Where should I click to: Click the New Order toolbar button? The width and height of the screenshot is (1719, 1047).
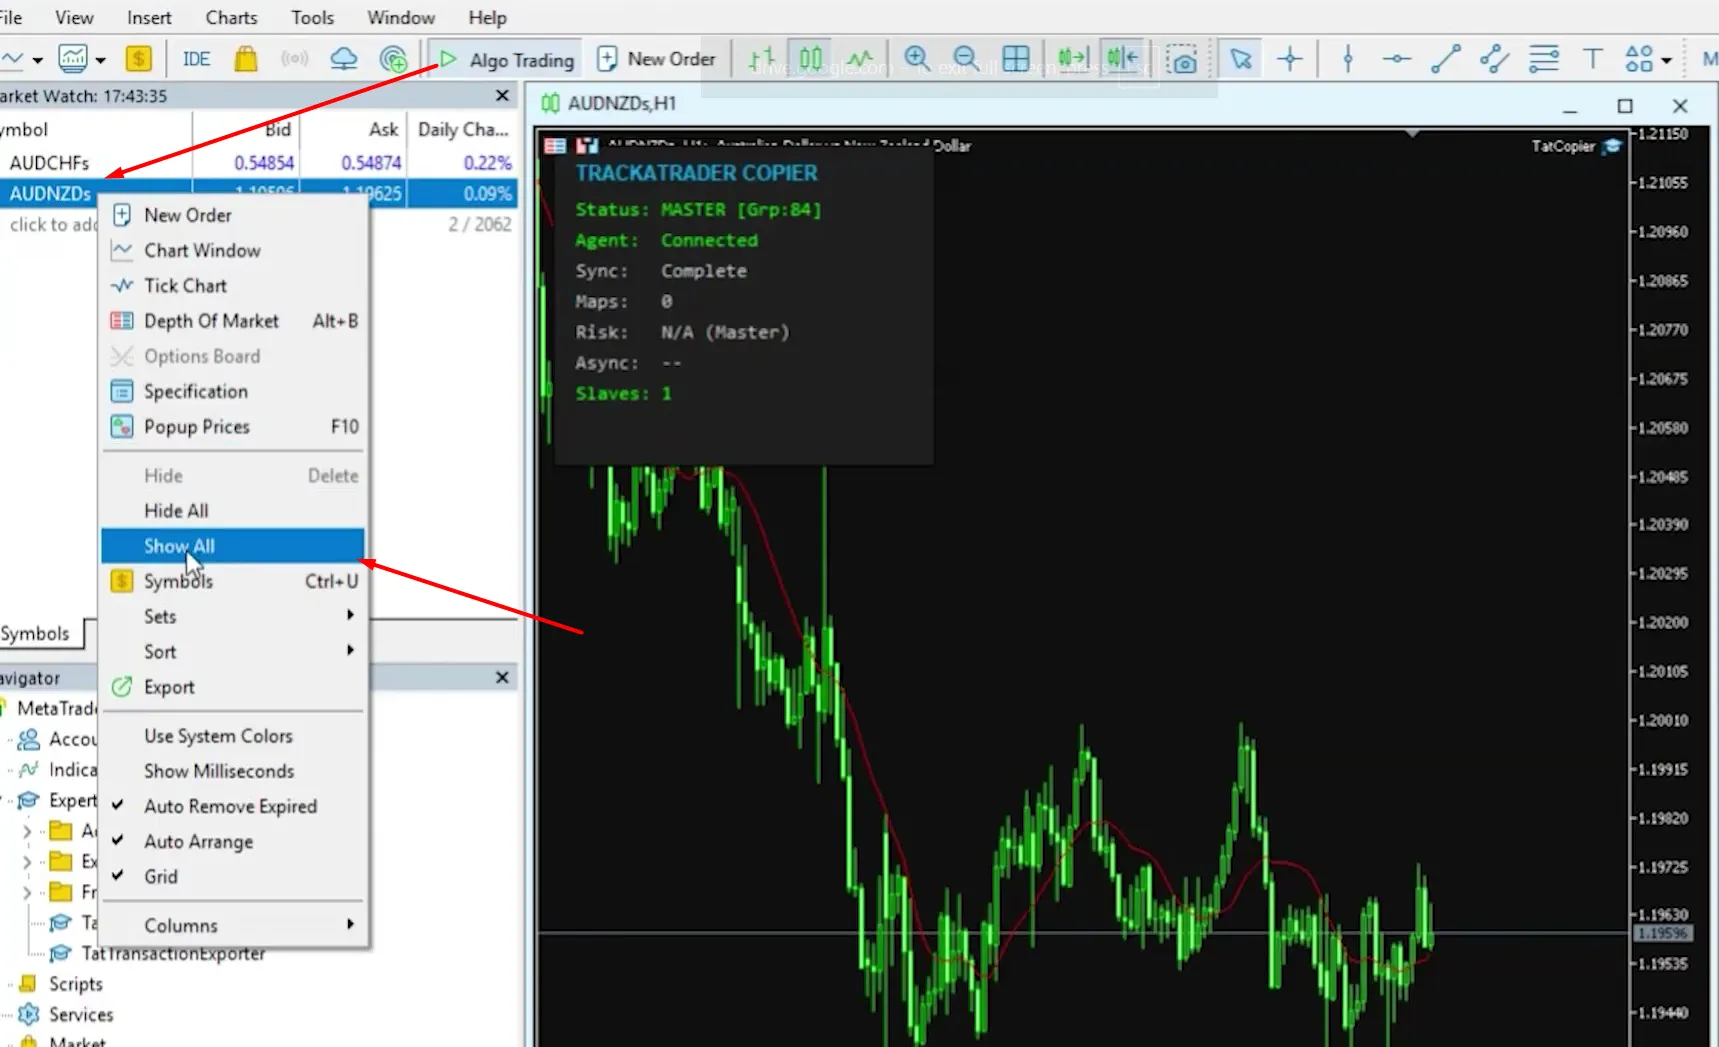pyautogui.click(x=656, y=59)
